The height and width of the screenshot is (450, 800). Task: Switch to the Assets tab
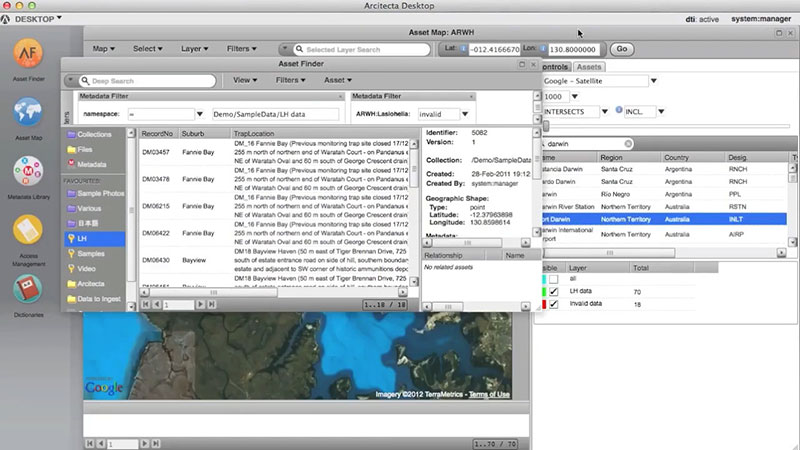click(588, 66)
